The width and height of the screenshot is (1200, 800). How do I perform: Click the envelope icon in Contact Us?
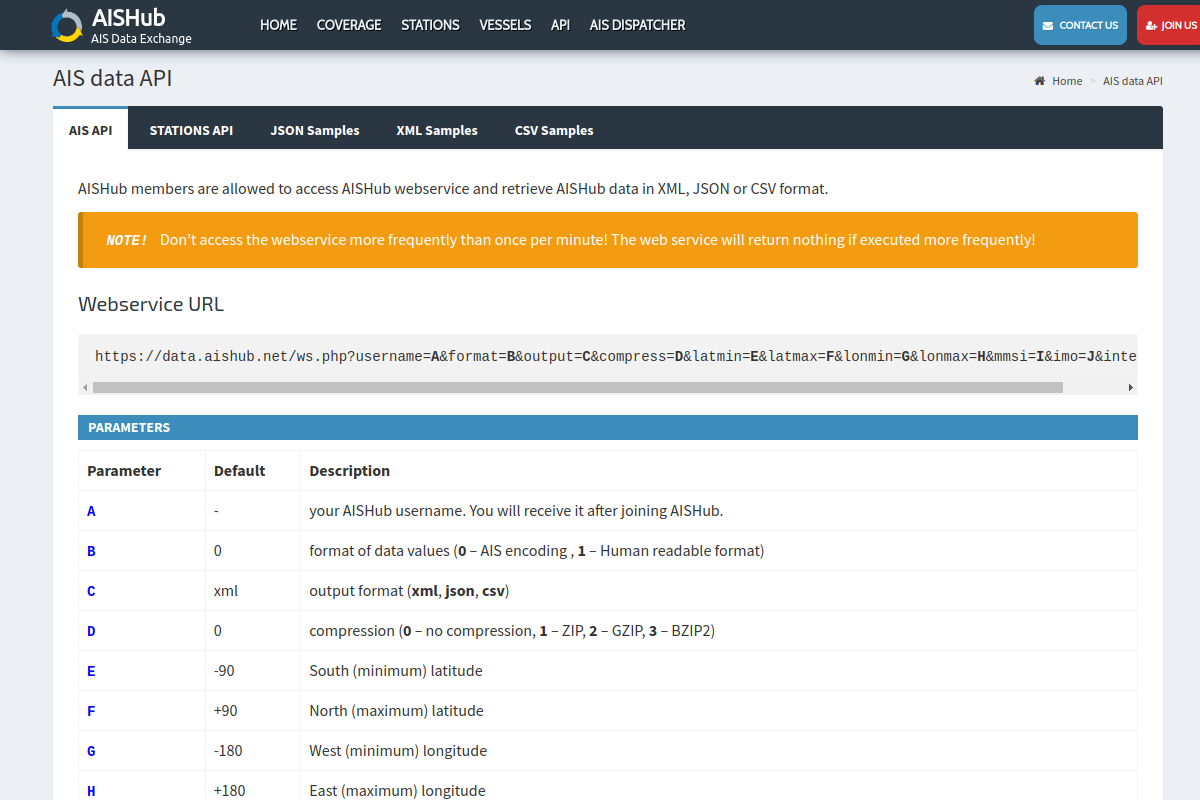point(1047,25)
